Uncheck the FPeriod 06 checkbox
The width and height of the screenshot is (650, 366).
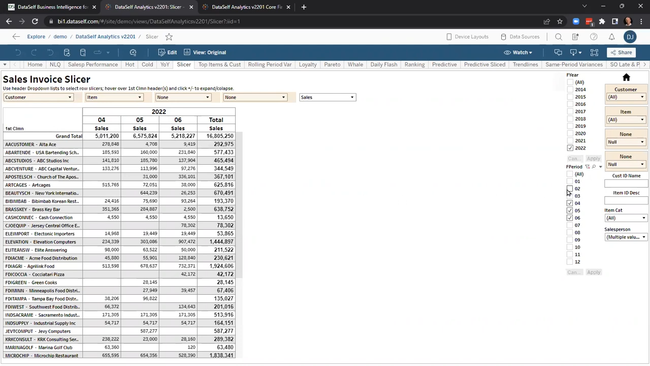pos(570,218)
